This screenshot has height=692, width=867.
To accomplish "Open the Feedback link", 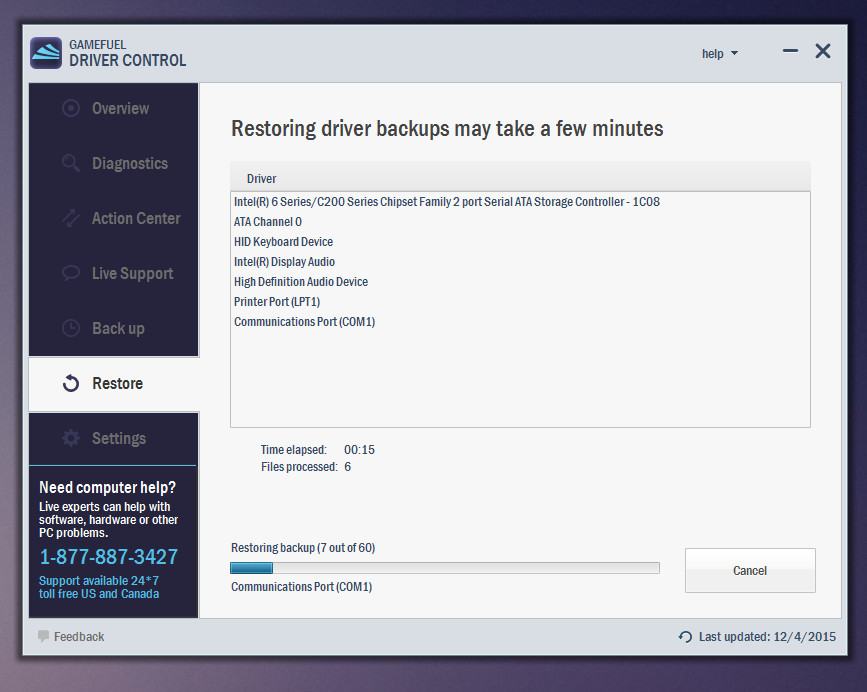I will 79,636.
